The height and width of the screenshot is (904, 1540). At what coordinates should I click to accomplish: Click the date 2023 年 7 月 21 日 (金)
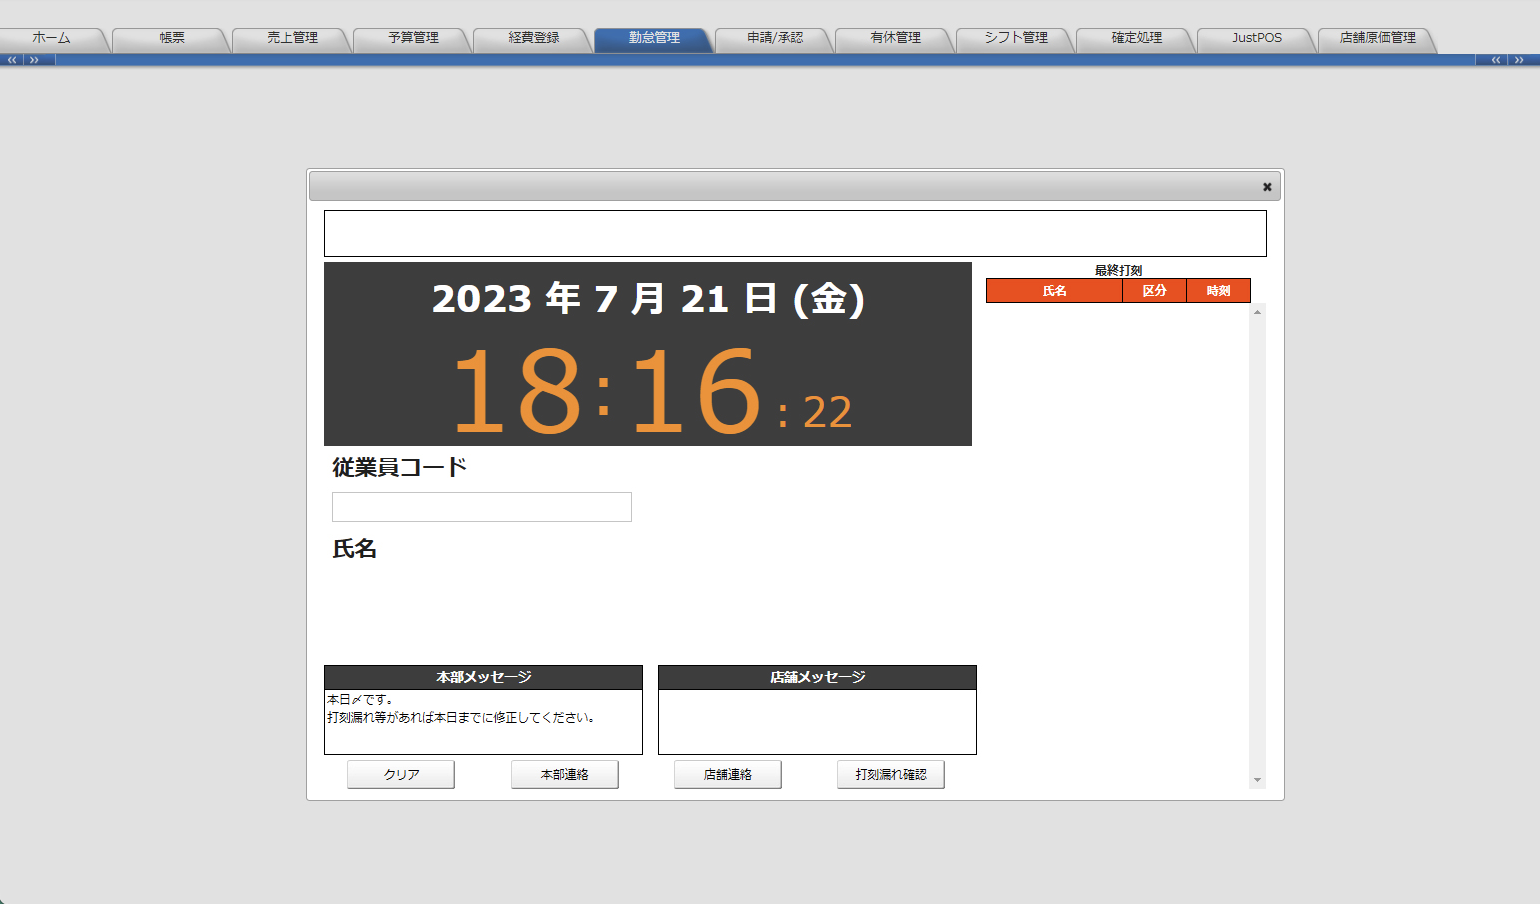point(648,299)
